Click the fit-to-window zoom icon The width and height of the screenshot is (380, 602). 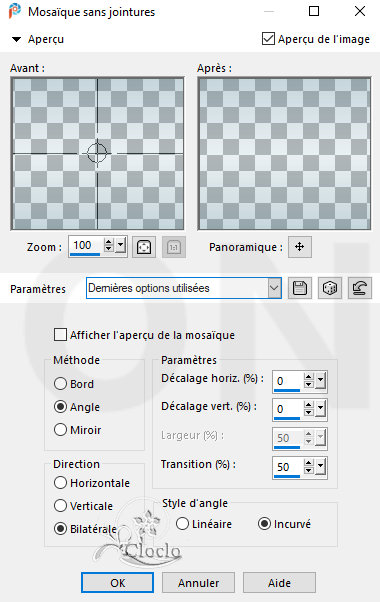[144, 247]
